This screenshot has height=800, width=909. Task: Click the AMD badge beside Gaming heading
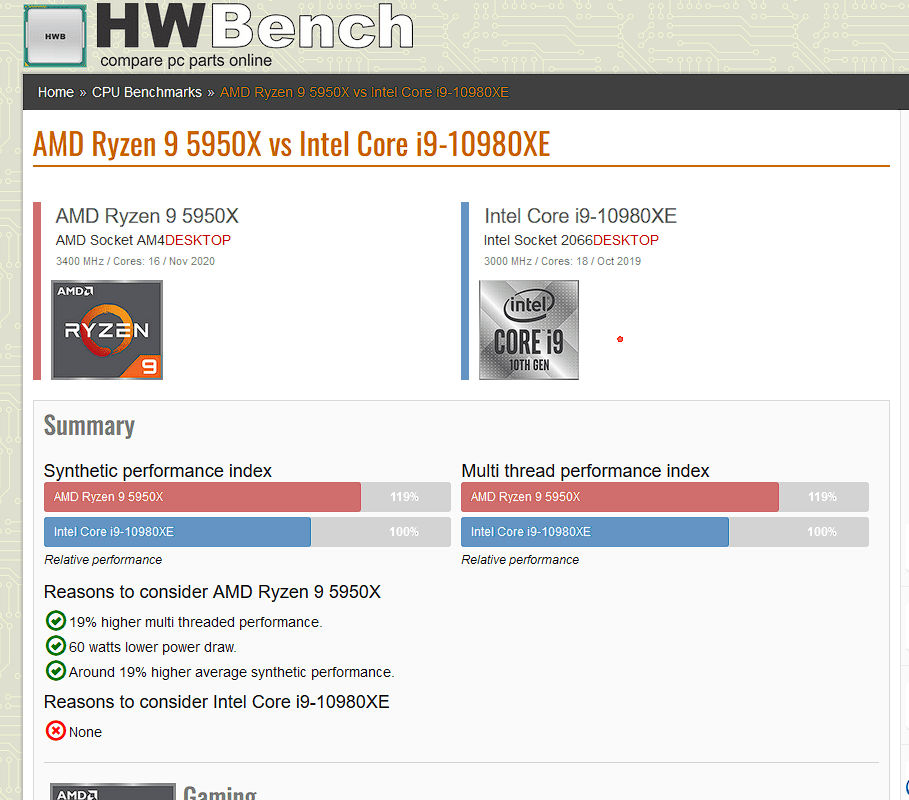tap(113, 792)
